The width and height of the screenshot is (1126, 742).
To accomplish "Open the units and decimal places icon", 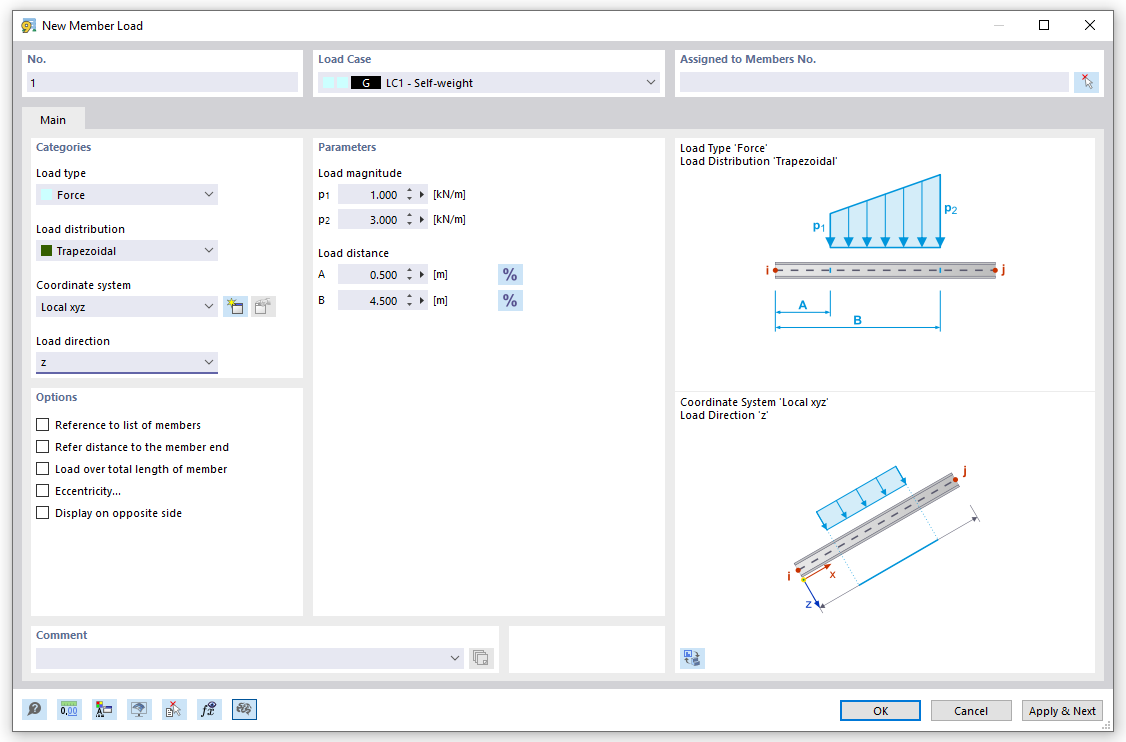I will [x=69, y=710].
